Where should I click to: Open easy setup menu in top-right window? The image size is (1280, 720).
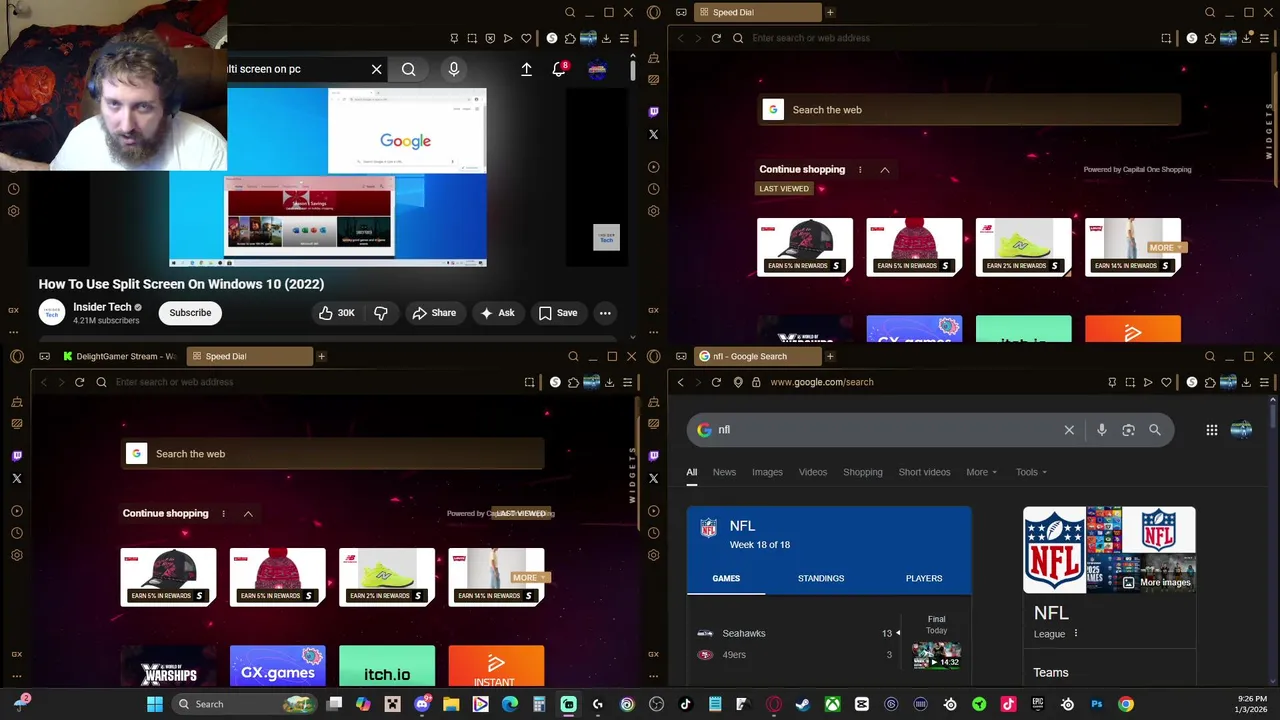(x=1264, y=38)
